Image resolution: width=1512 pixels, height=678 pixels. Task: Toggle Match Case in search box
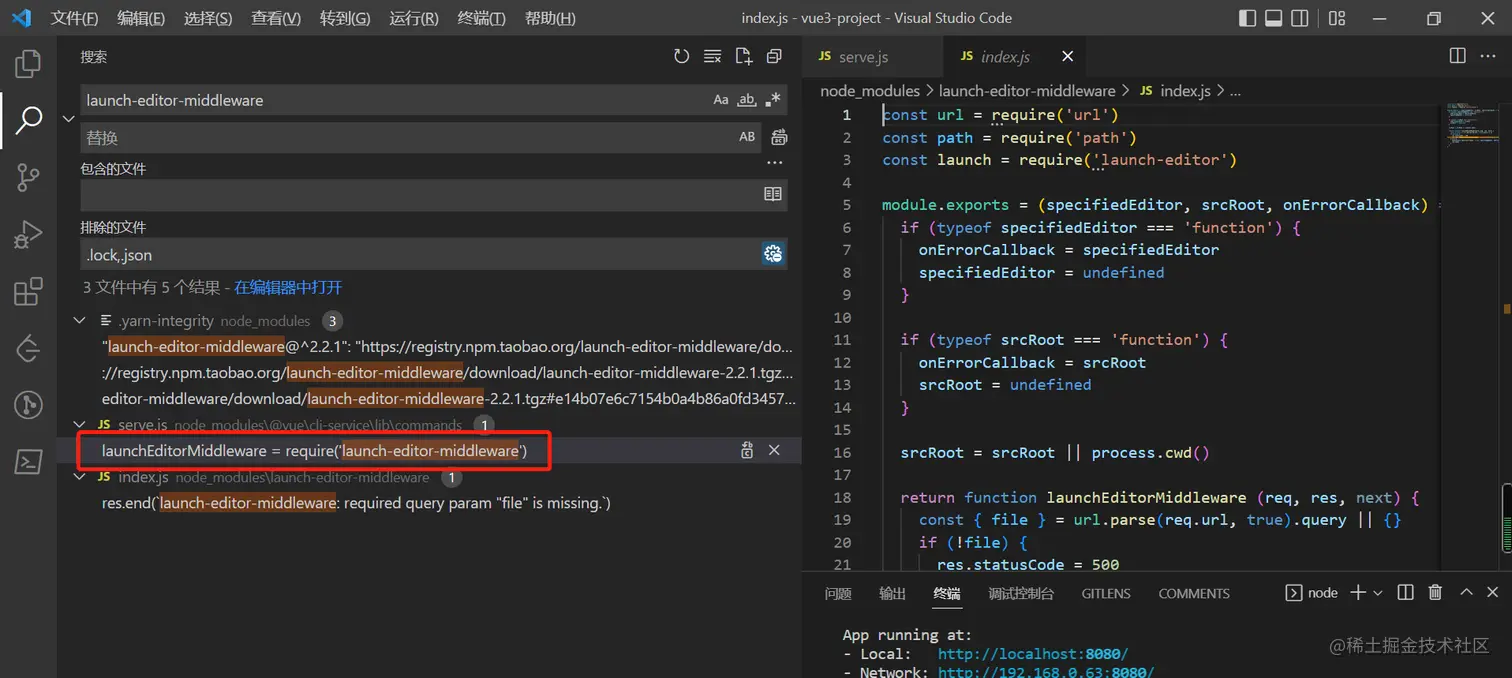coord(721,100)
